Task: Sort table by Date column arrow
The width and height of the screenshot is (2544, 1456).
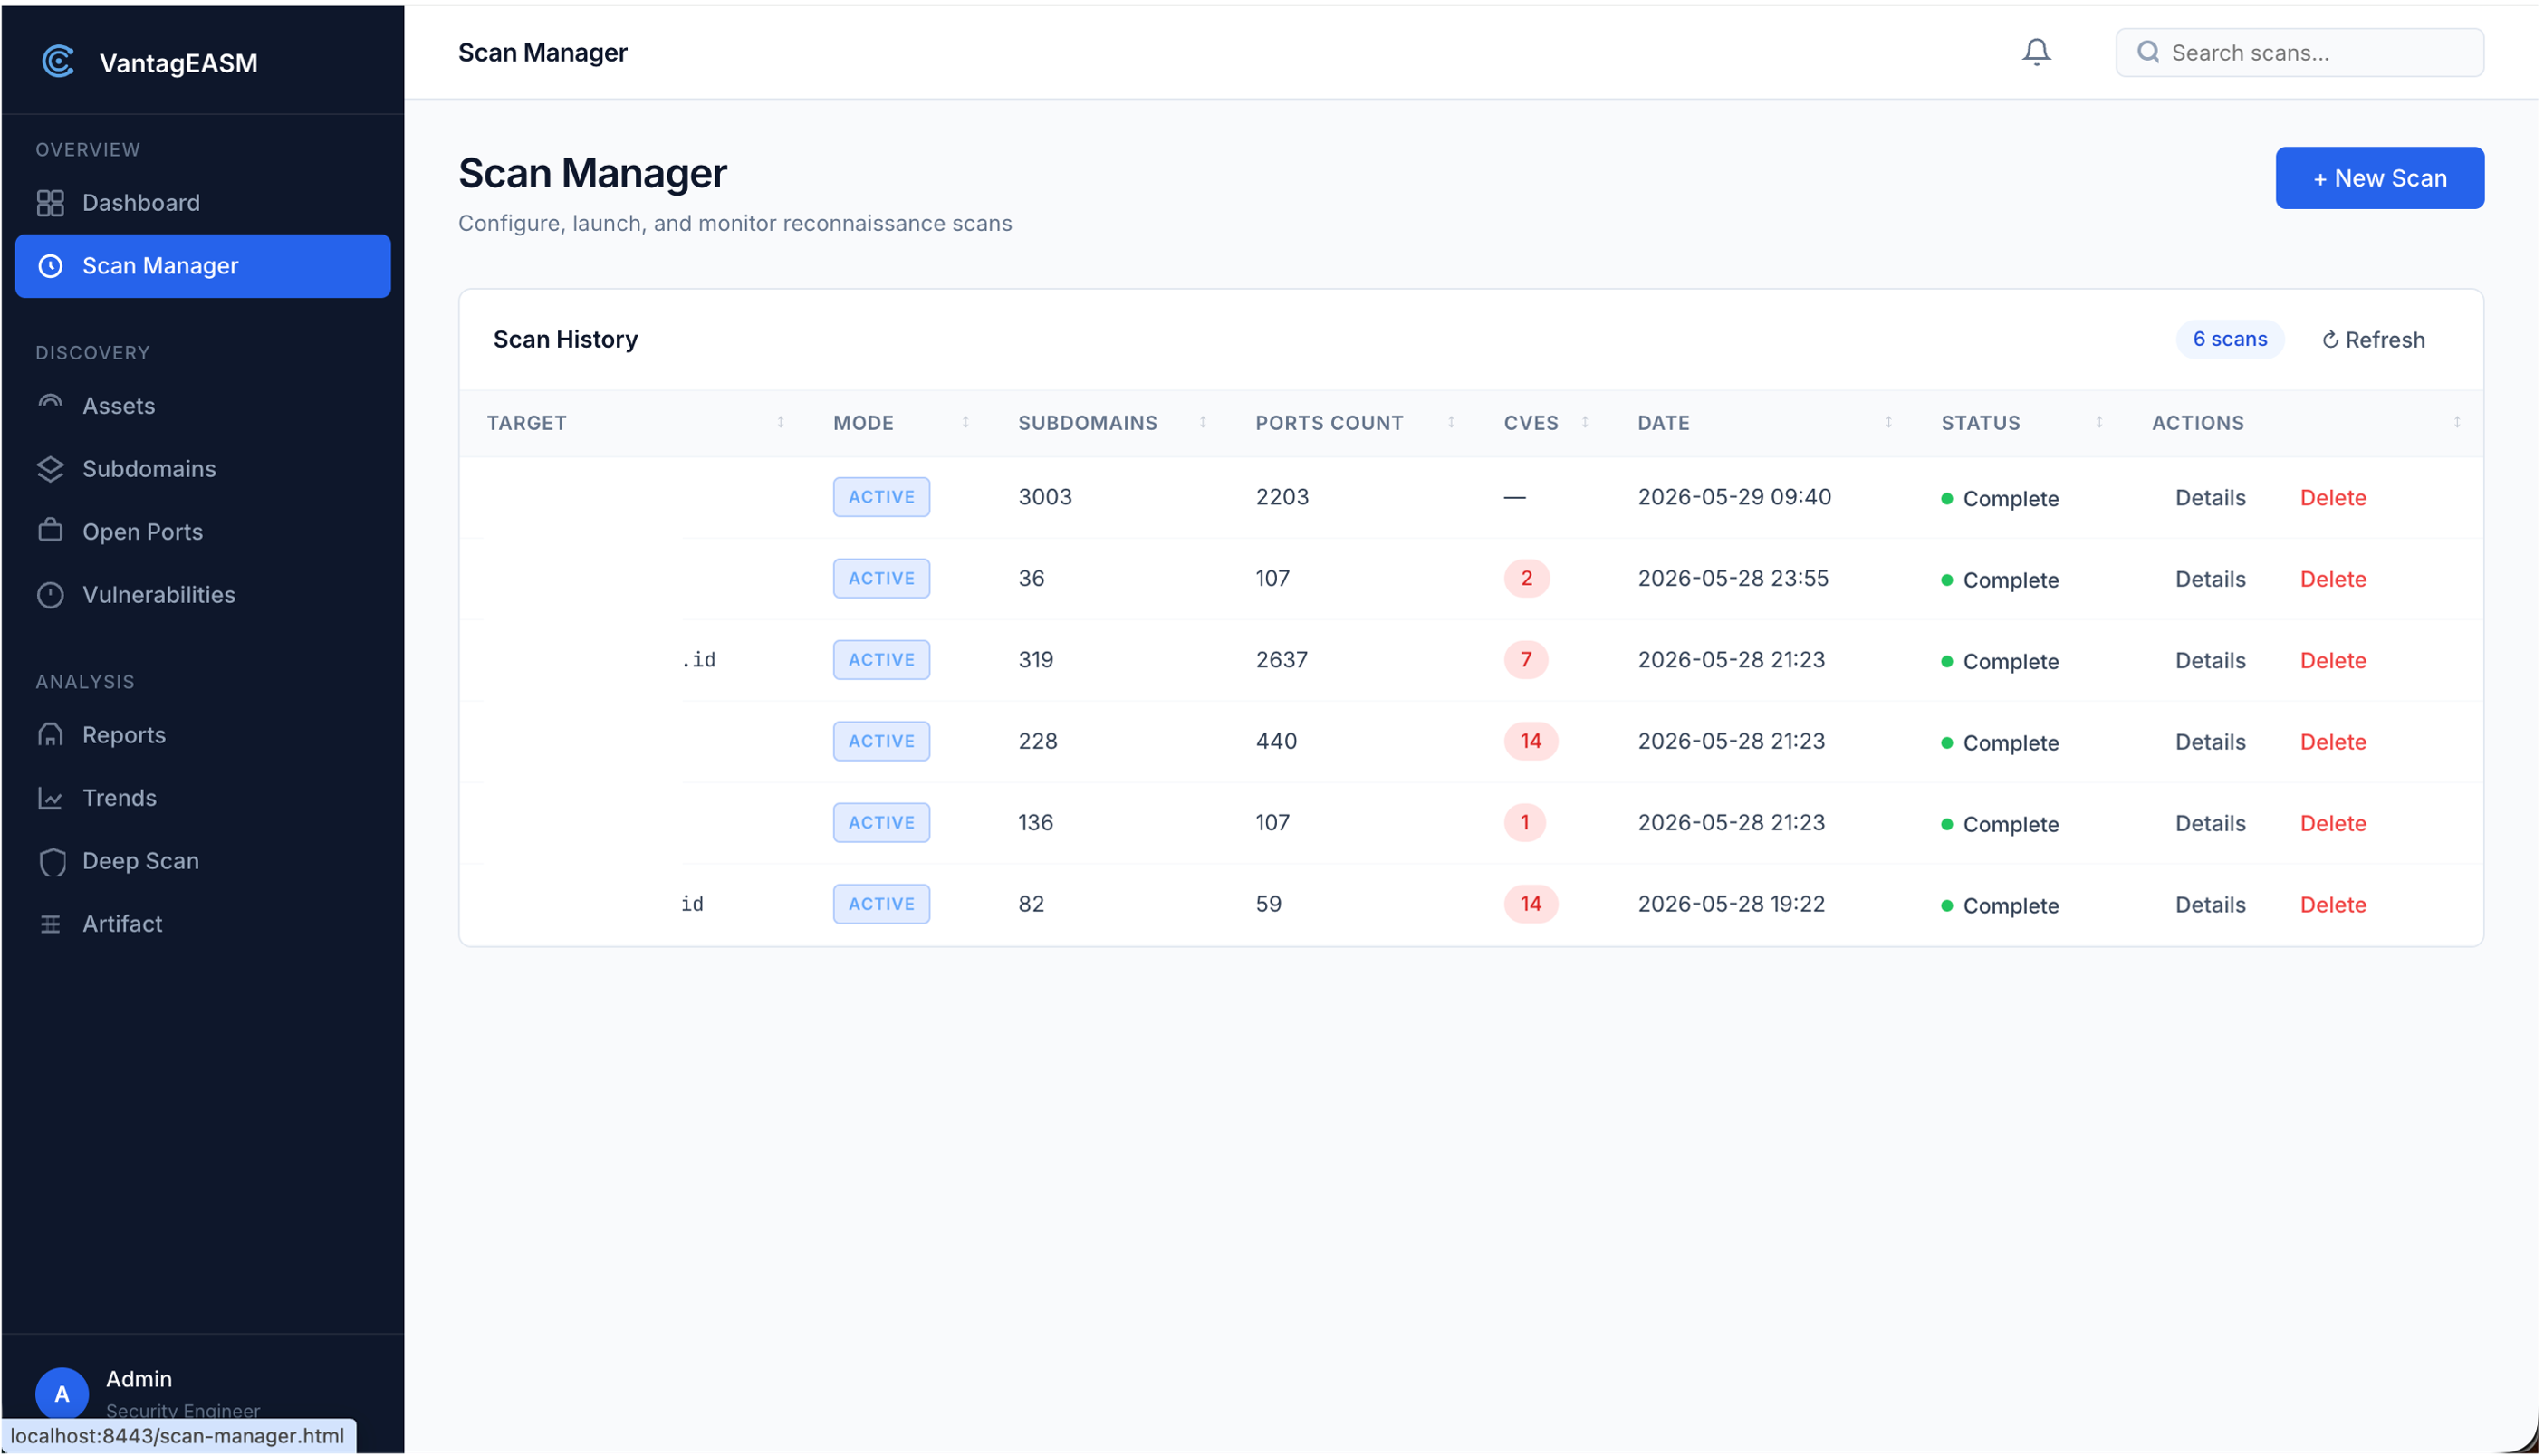Action: [1890, 422]
